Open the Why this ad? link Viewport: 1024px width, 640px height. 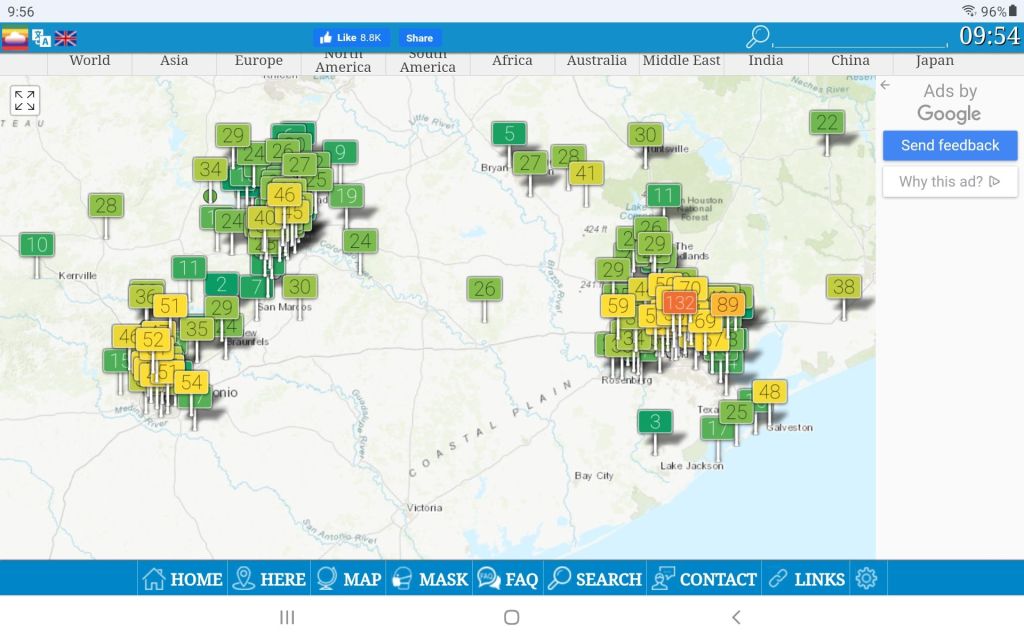point(949,181)
